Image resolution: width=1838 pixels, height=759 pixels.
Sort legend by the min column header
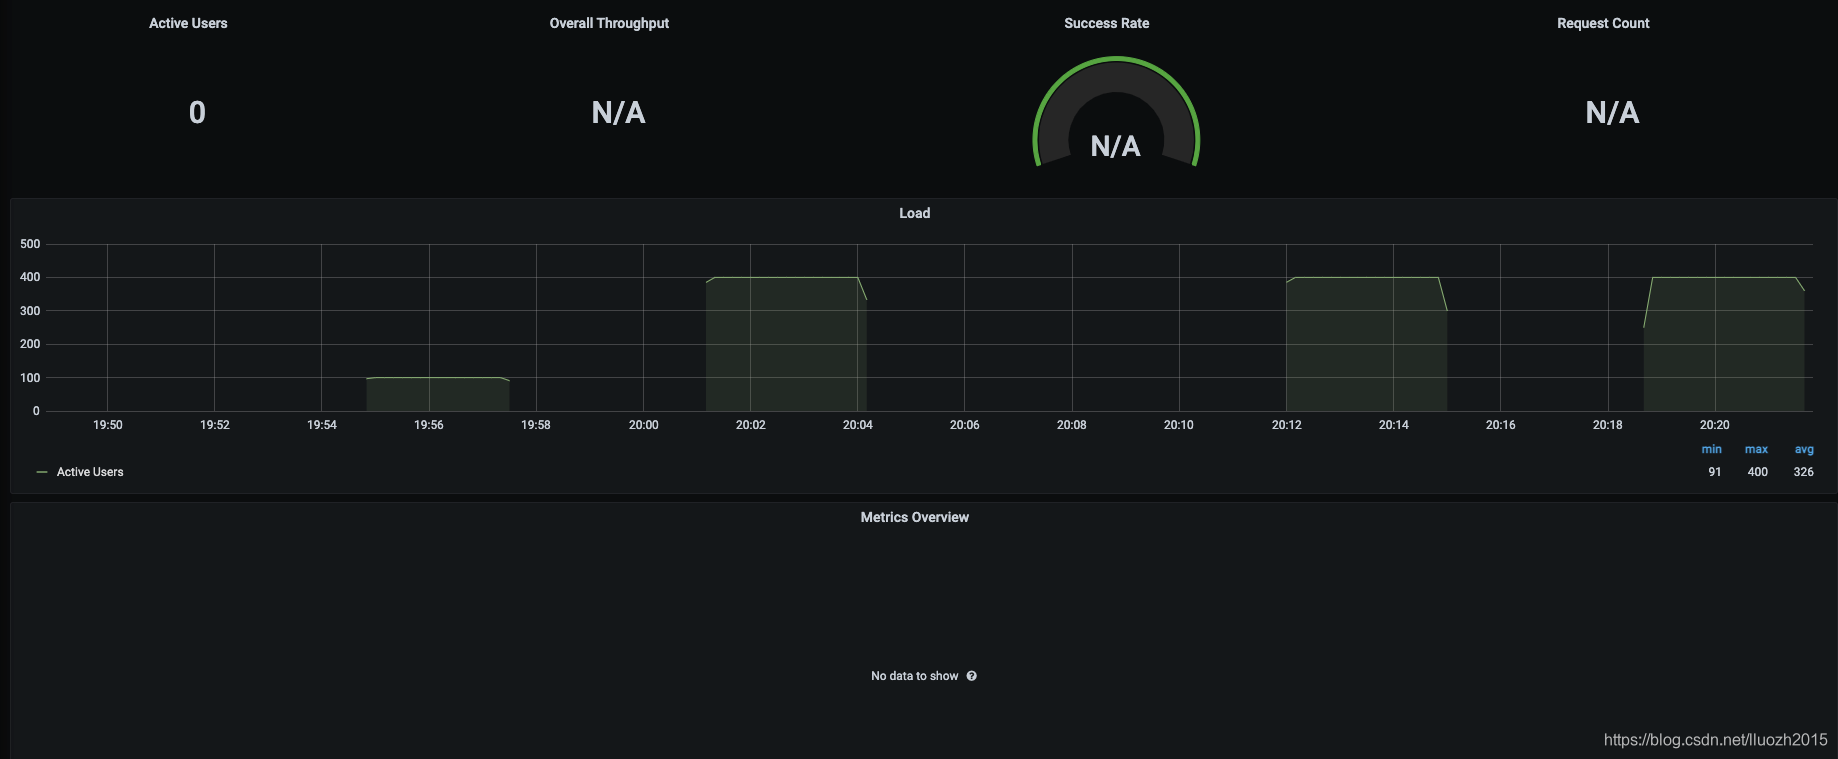coord(1712,450)
